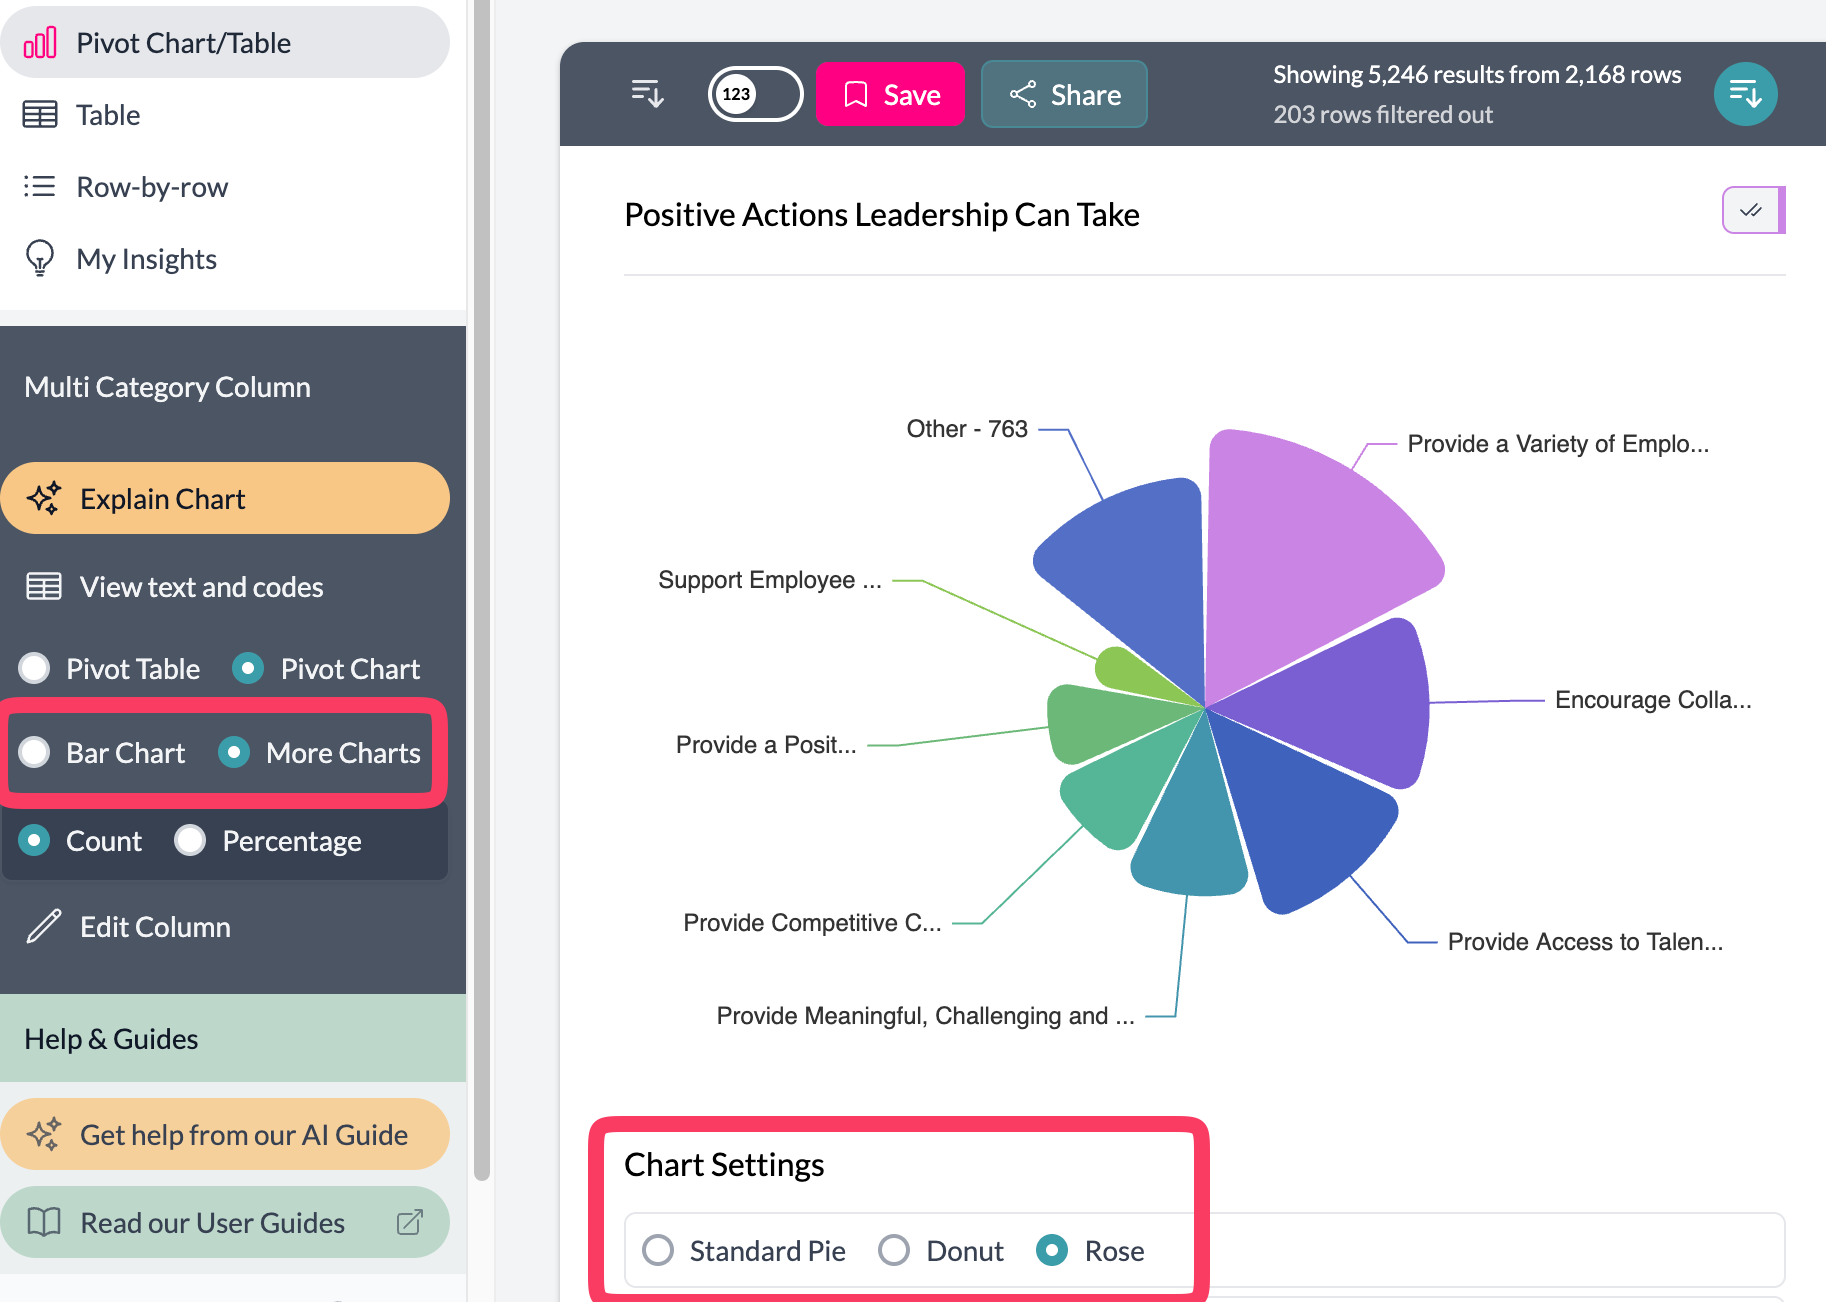Toggle the 123 number display switch
Image resolution: width=1826 pixels, height=1302 pixels.
click(x=755, y=94)
